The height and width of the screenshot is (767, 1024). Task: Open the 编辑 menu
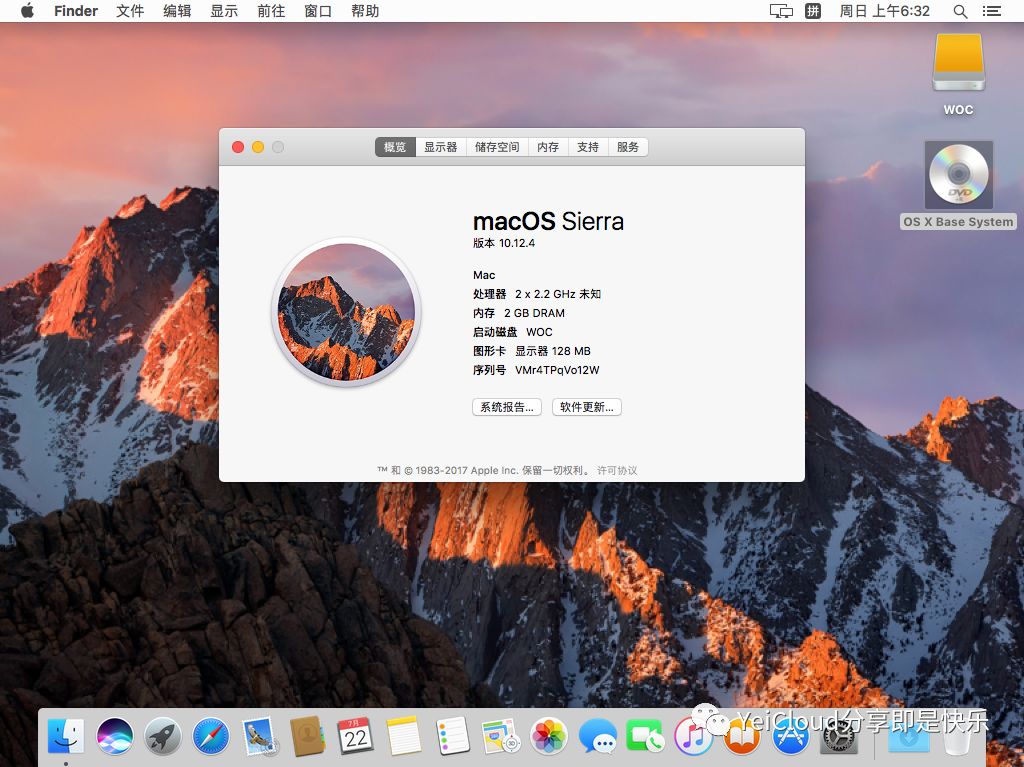(x=177, y=11)
